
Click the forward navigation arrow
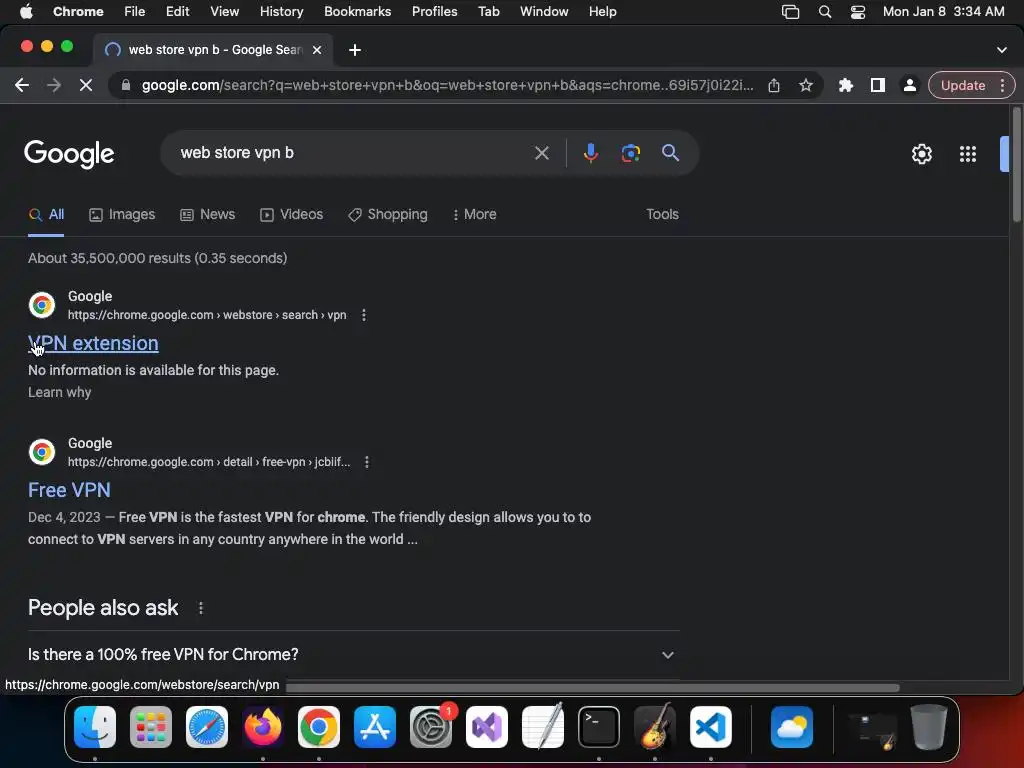pyautogui.click(x=54, y=85)
